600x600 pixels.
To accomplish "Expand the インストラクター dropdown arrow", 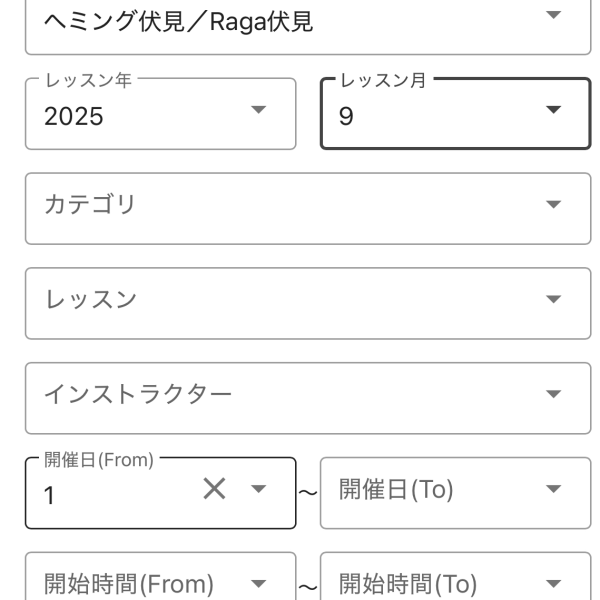I will pos(553,394).
